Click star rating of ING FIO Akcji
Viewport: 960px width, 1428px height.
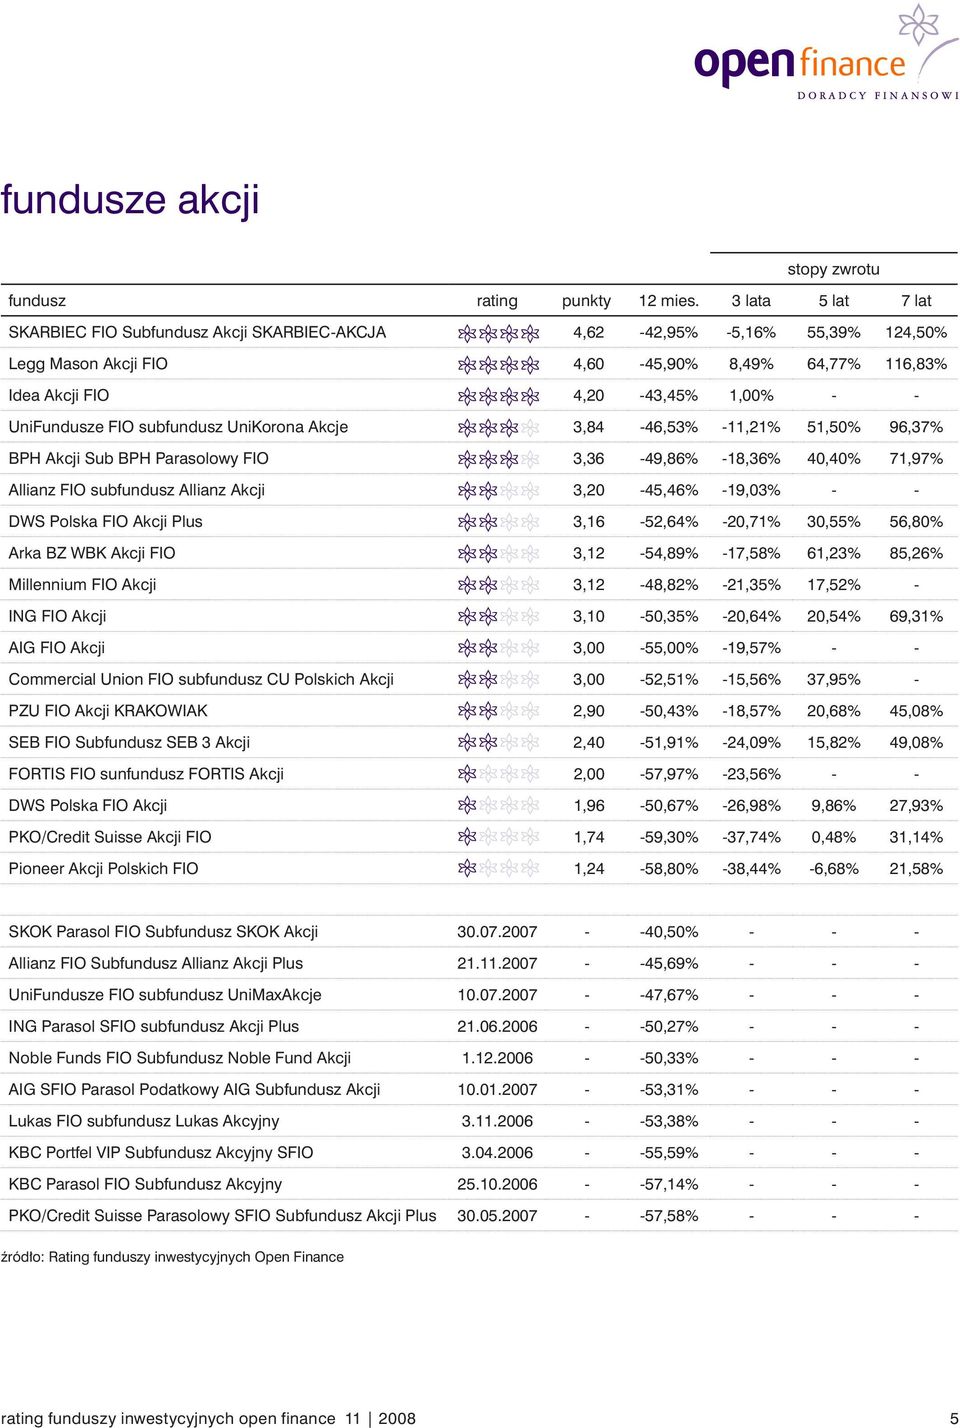(499, 617)
